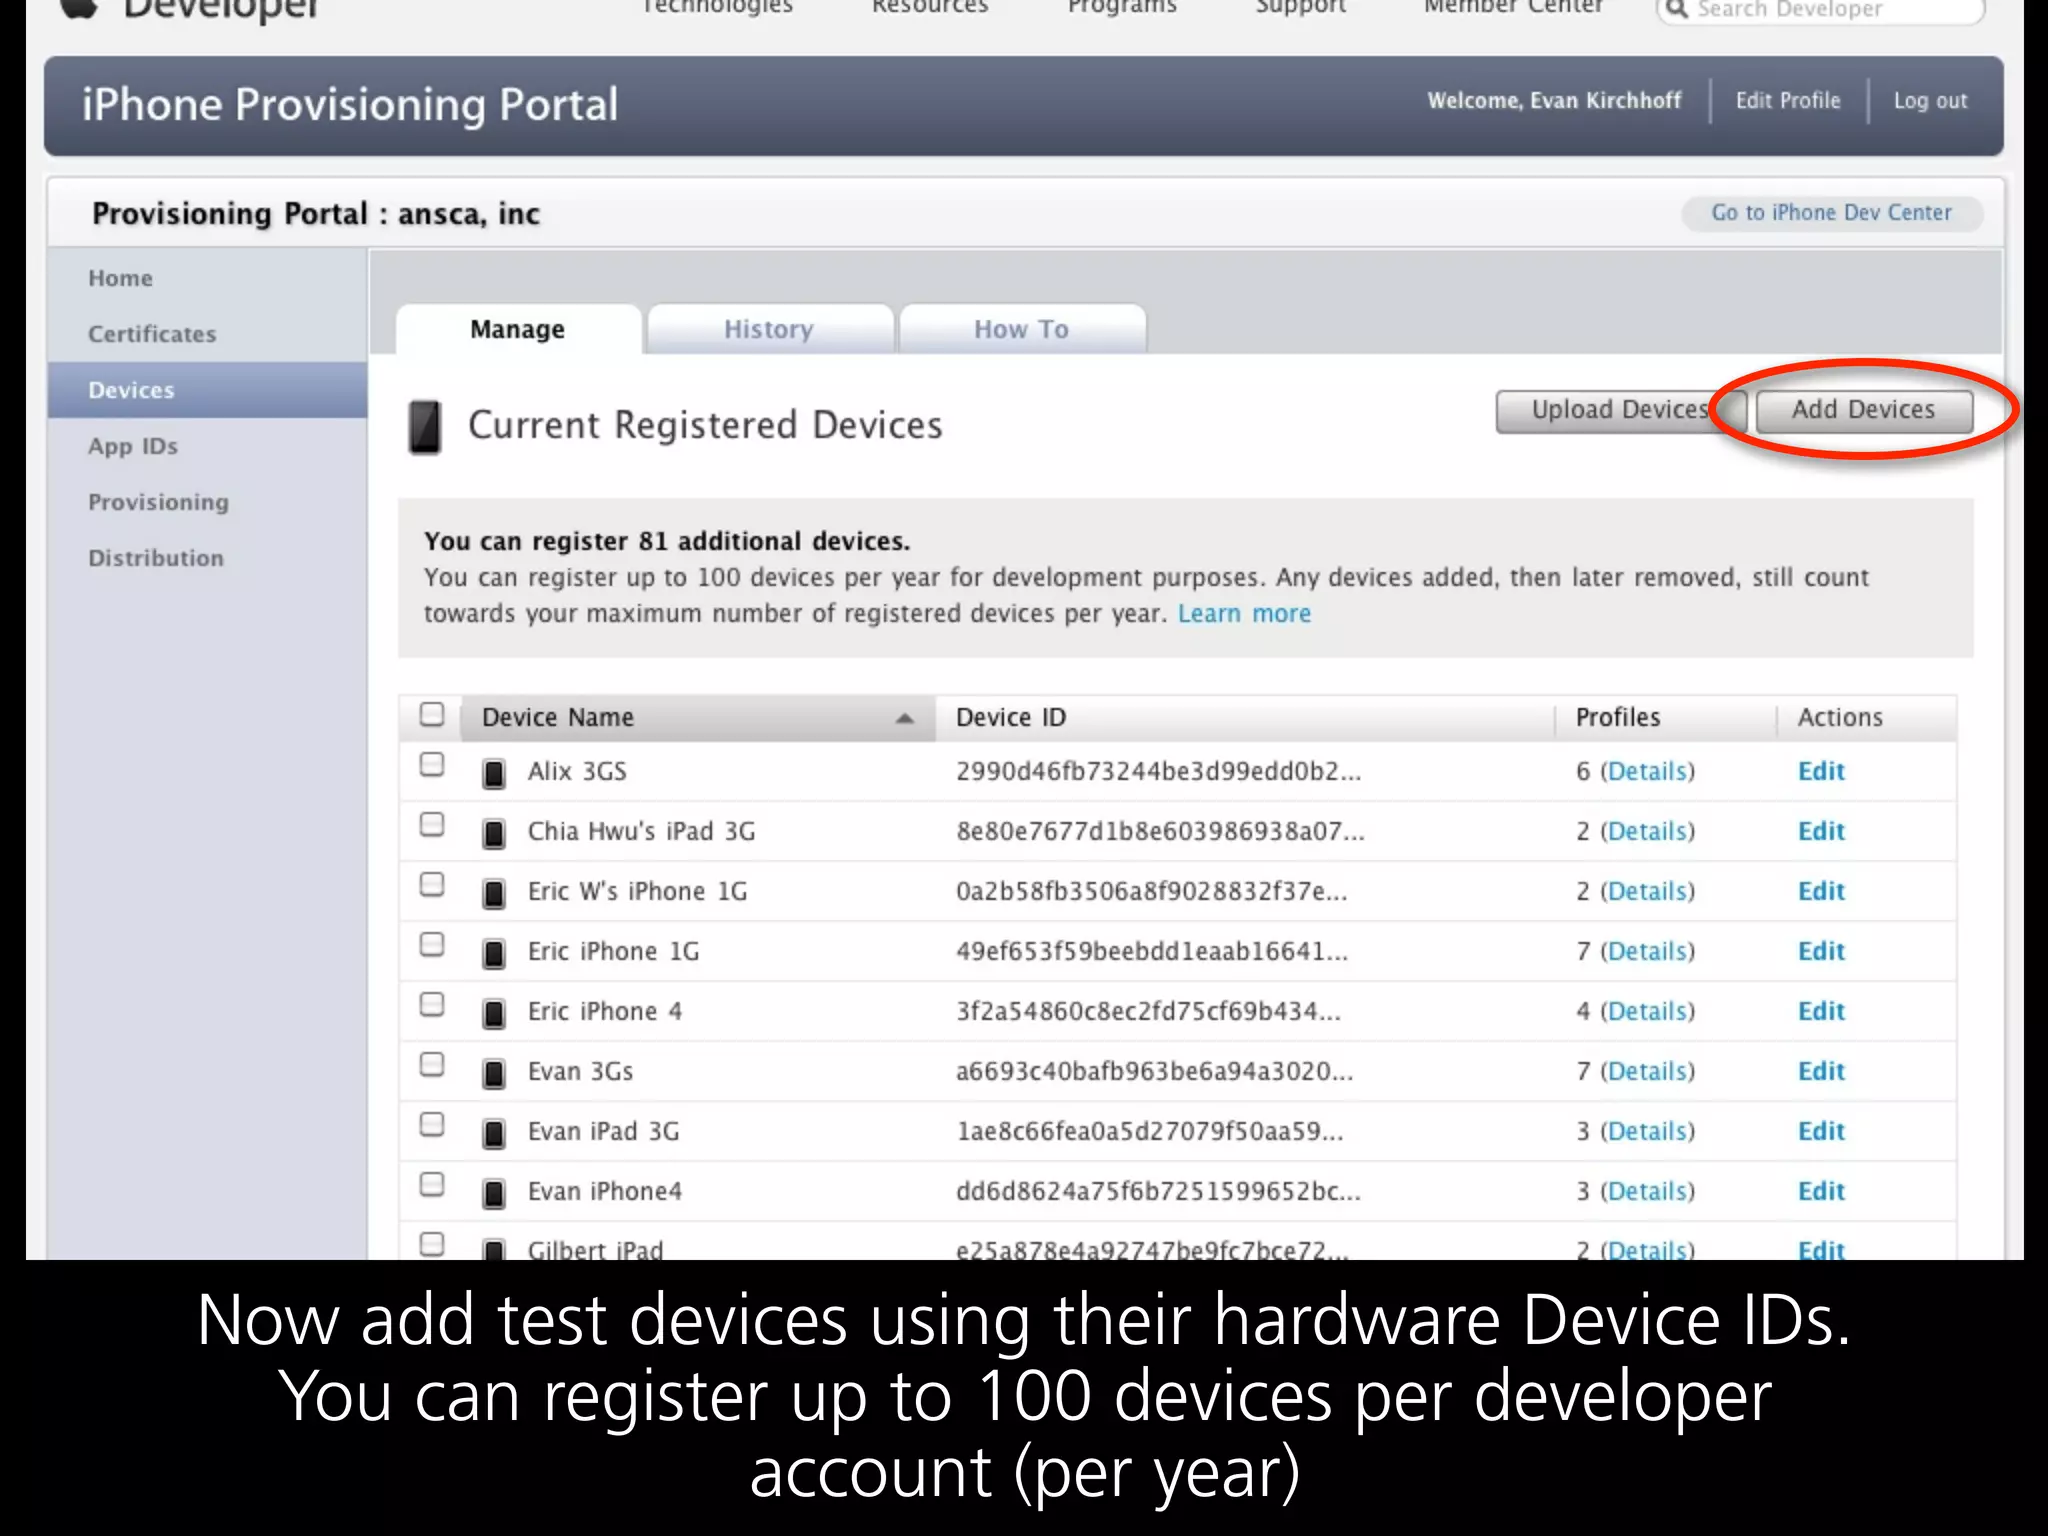
Task: Click the Search Developer field
Action: [1820, 10]
